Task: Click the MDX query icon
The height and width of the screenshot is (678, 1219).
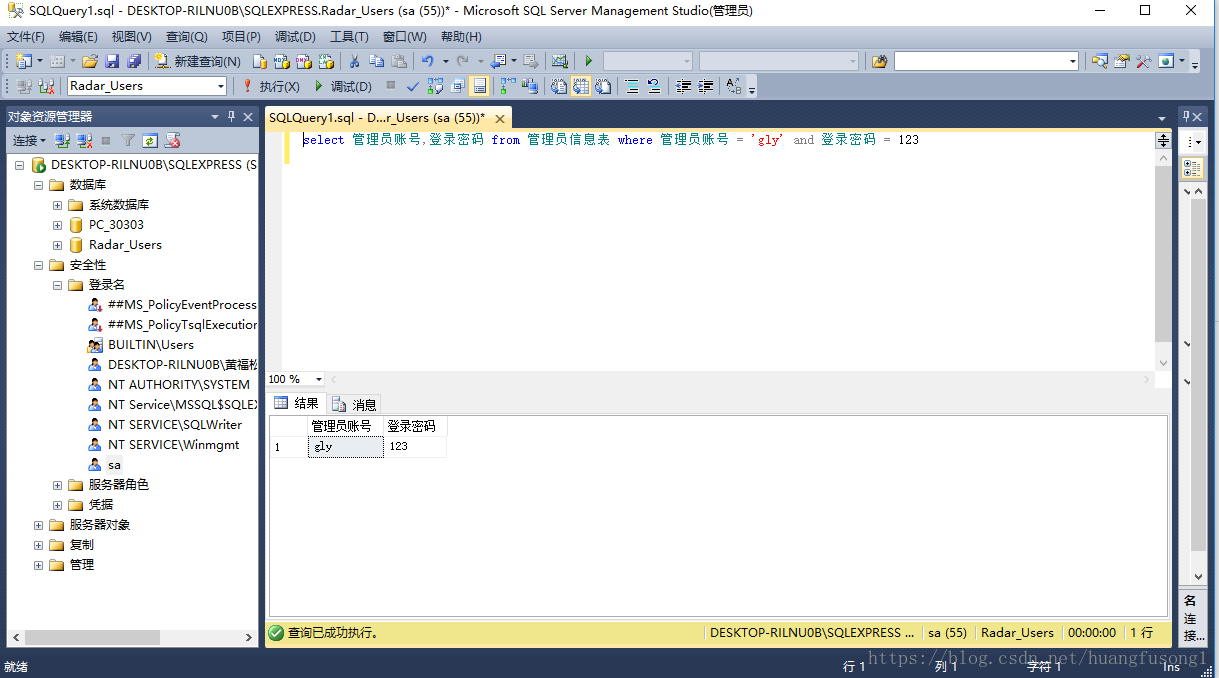Action: click(x=282, y=61)
